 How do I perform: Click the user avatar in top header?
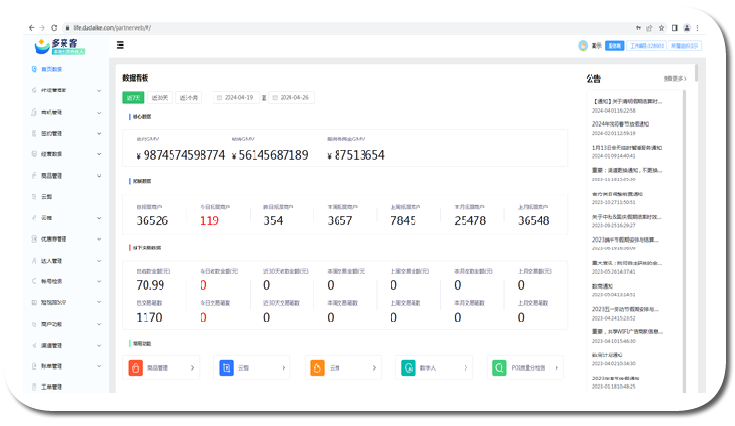[x=583, y=45]
